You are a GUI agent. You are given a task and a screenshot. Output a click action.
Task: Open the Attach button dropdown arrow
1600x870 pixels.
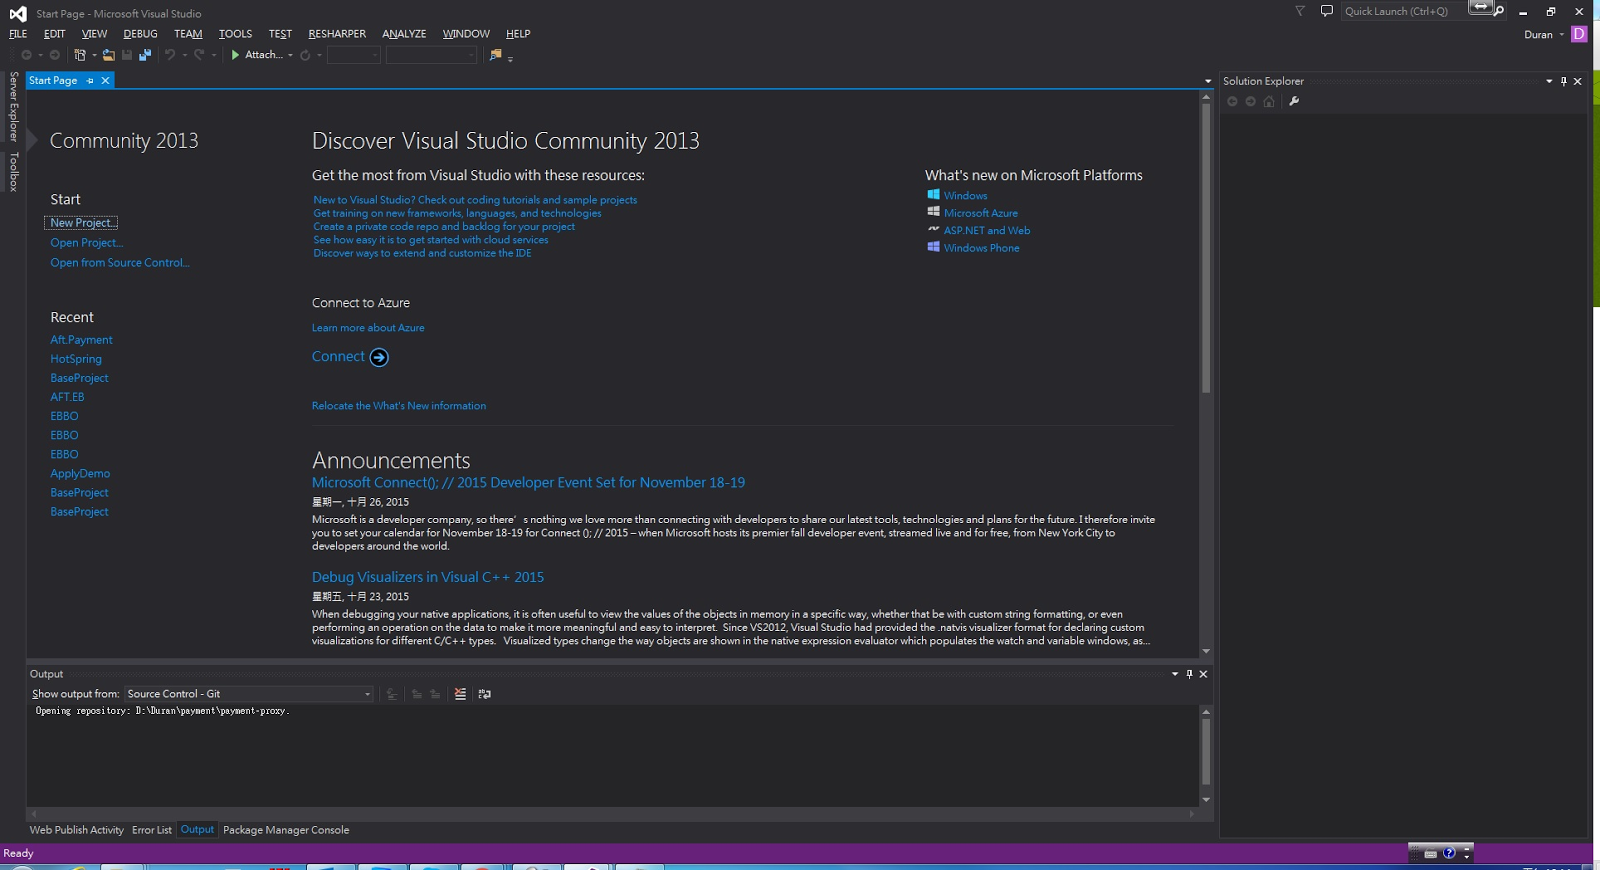[x=290, y=55]
